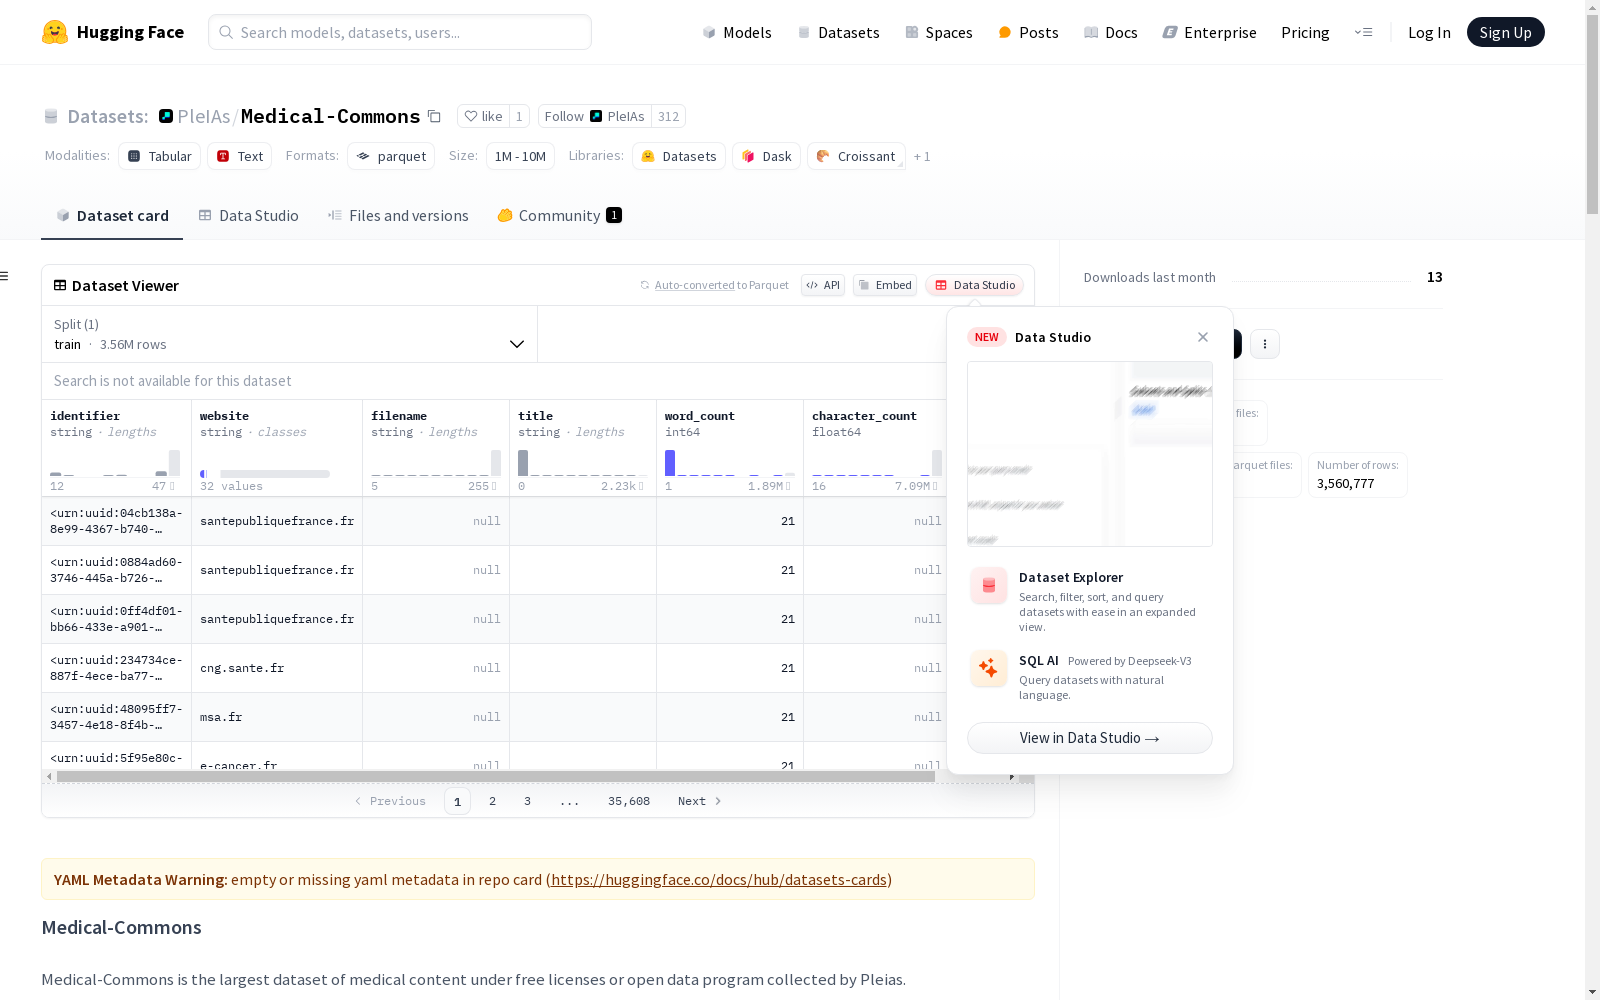The image size is (1600, 1000).
Task: Open the Dataset Explorer option
Action: tap(1090, 600)
